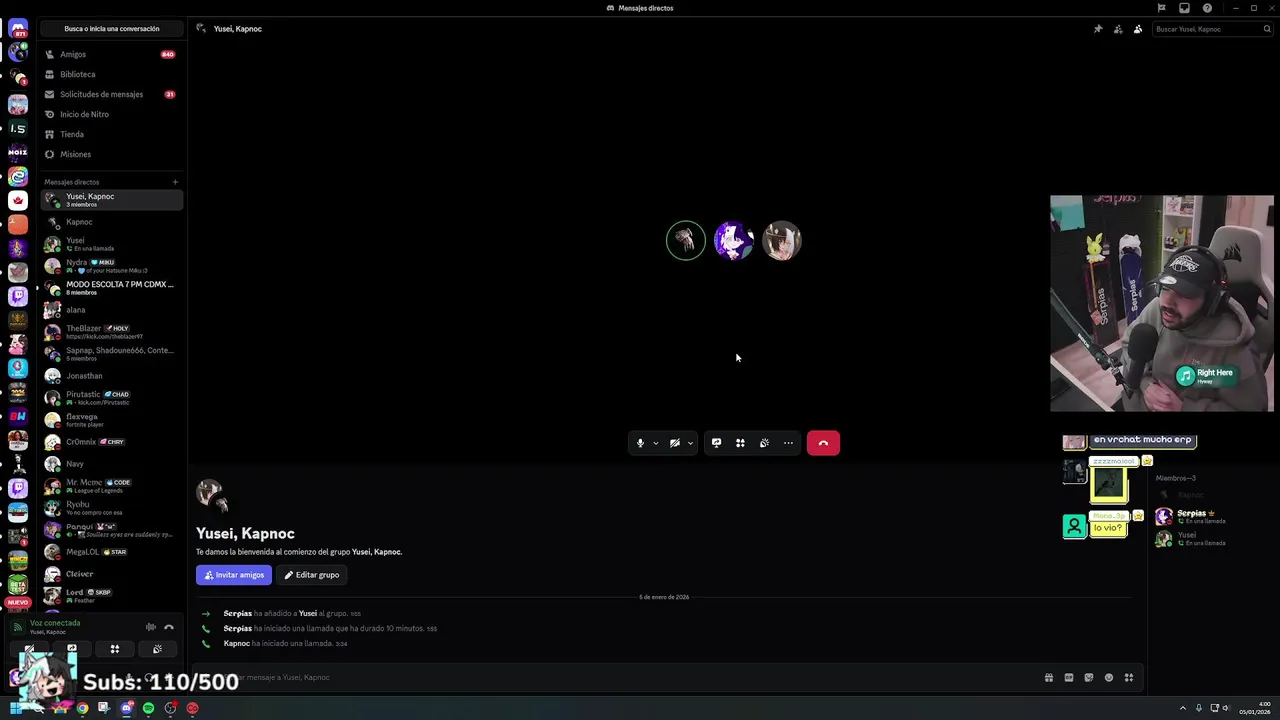Image resolution: width=1280 pixels, height=720 pixels.
Task: Open activities button in voice panel
Action: tap(114, 649)
